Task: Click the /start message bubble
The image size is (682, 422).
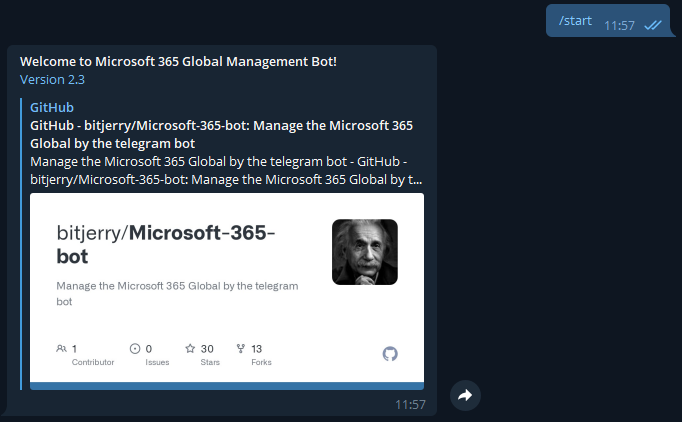Action: (608, 21)
